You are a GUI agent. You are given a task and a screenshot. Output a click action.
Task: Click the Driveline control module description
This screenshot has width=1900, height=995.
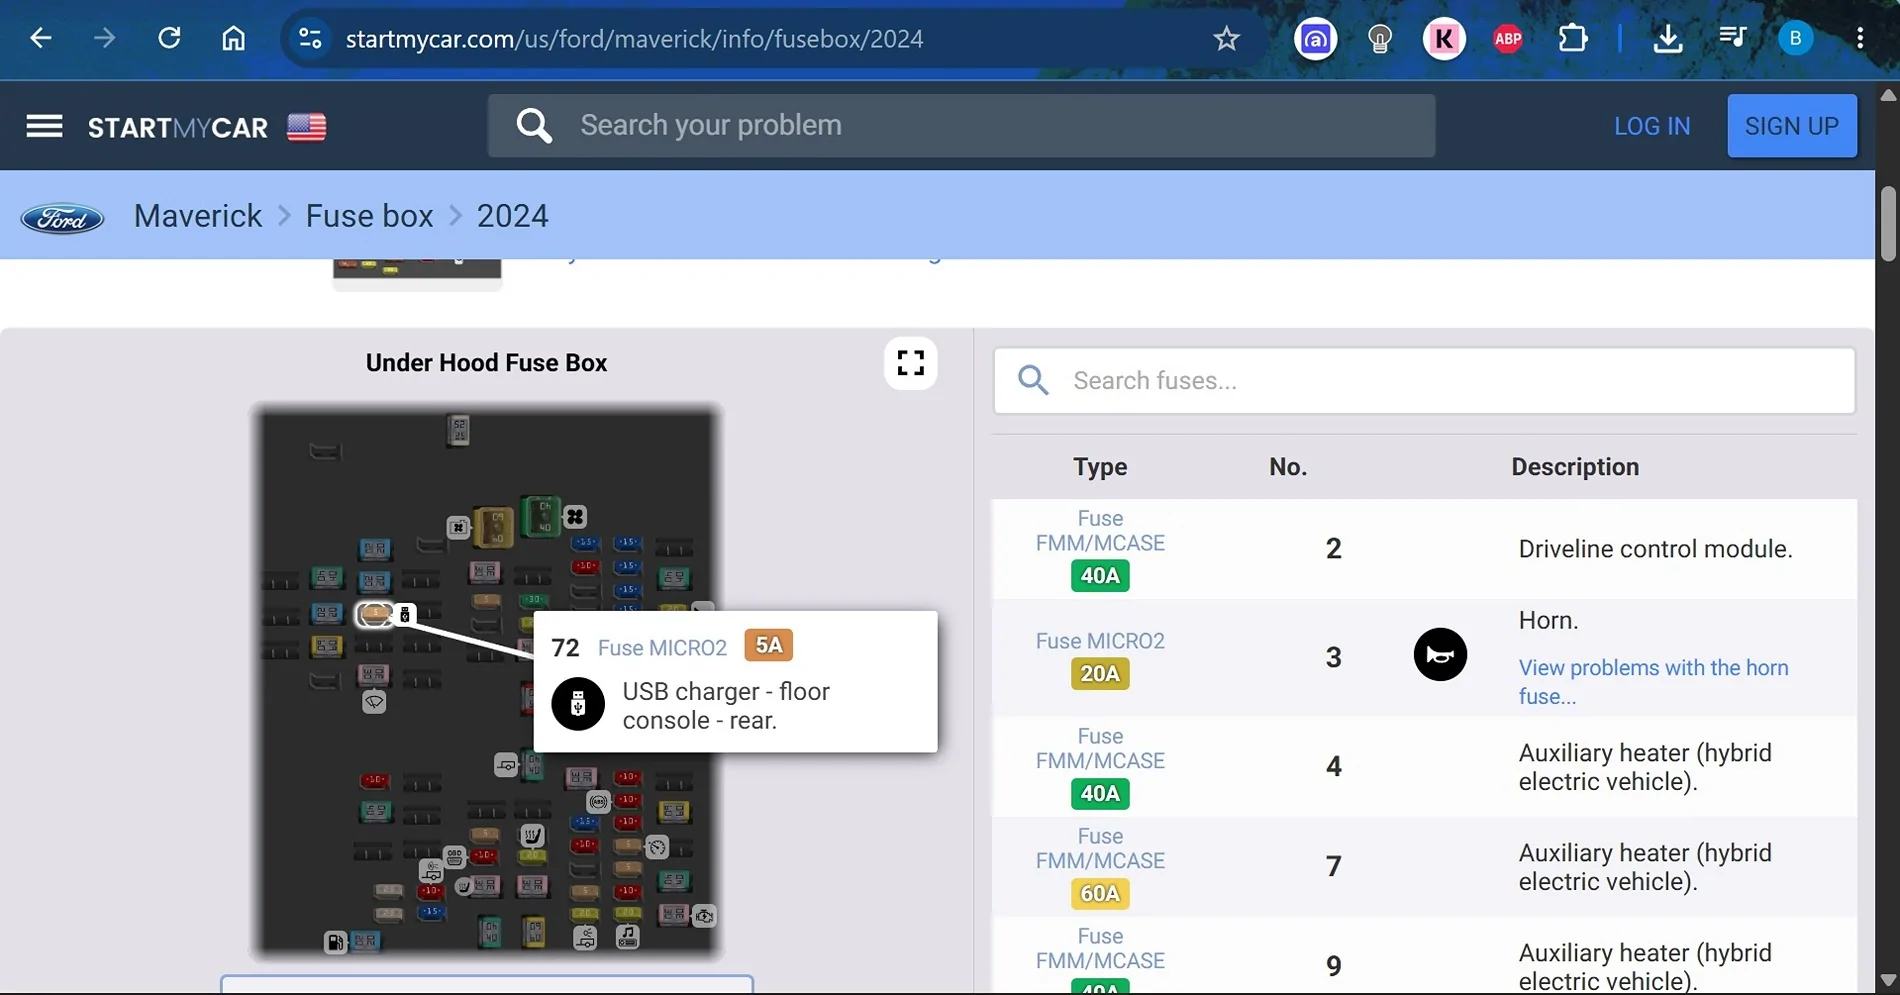1655,549
